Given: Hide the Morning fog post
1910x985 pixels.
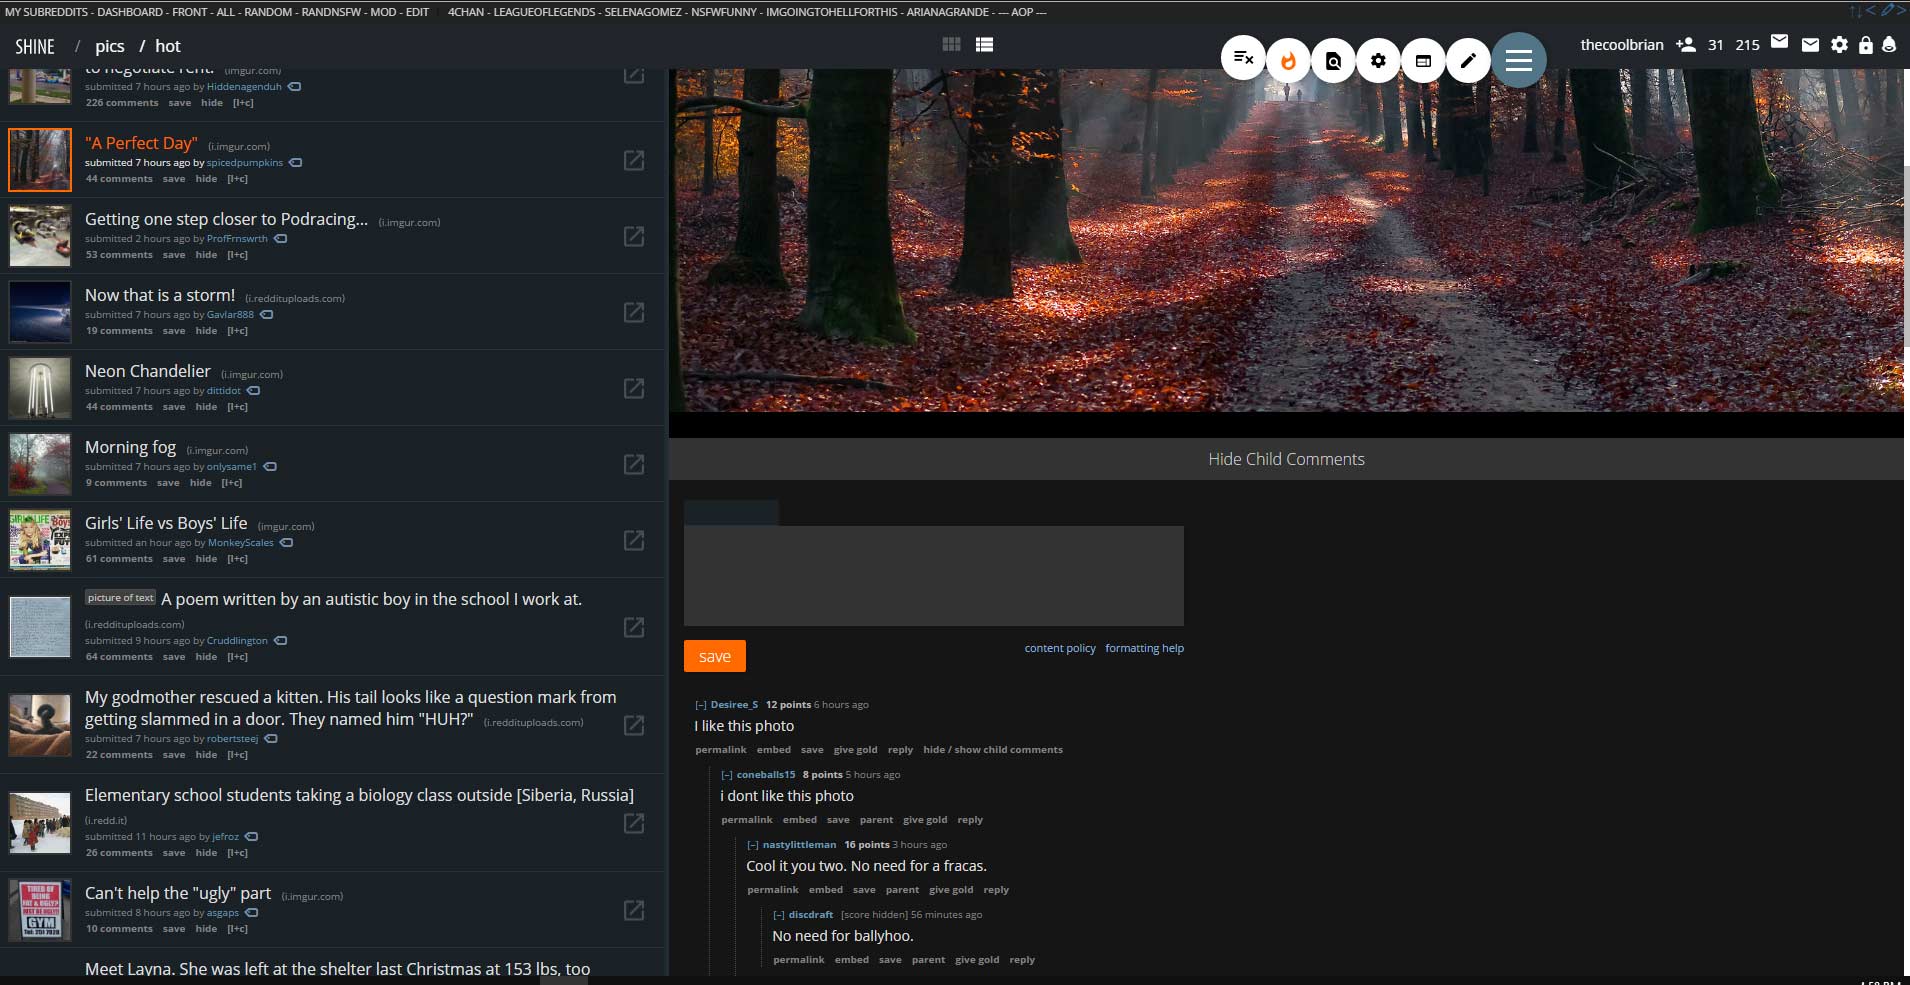Looking at the screenshot, I should point(201,483).
